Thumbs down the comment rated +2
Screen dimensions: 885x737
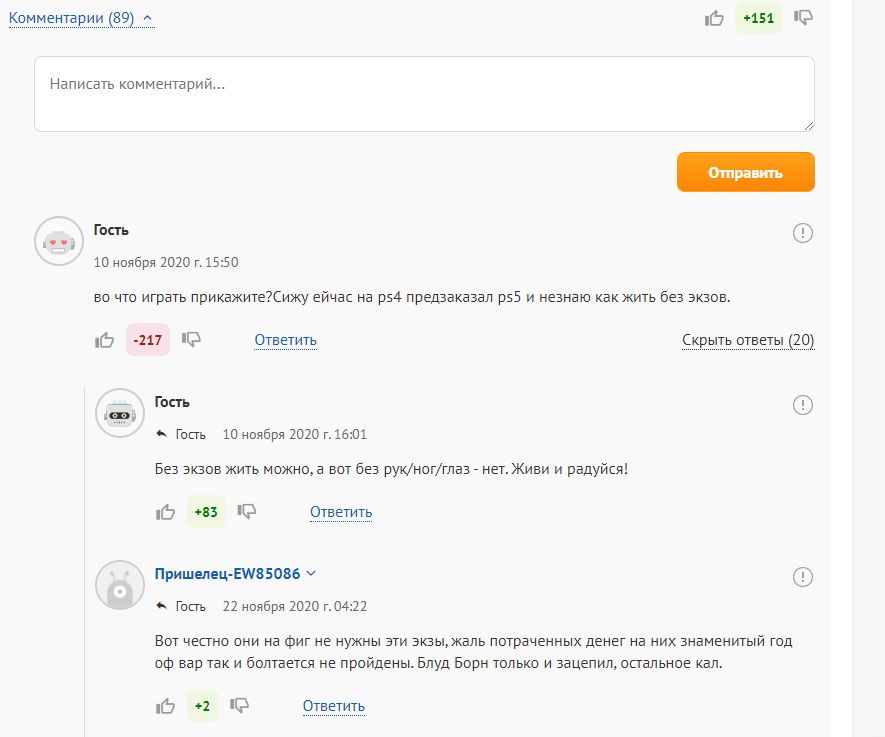tap(239, 706)
